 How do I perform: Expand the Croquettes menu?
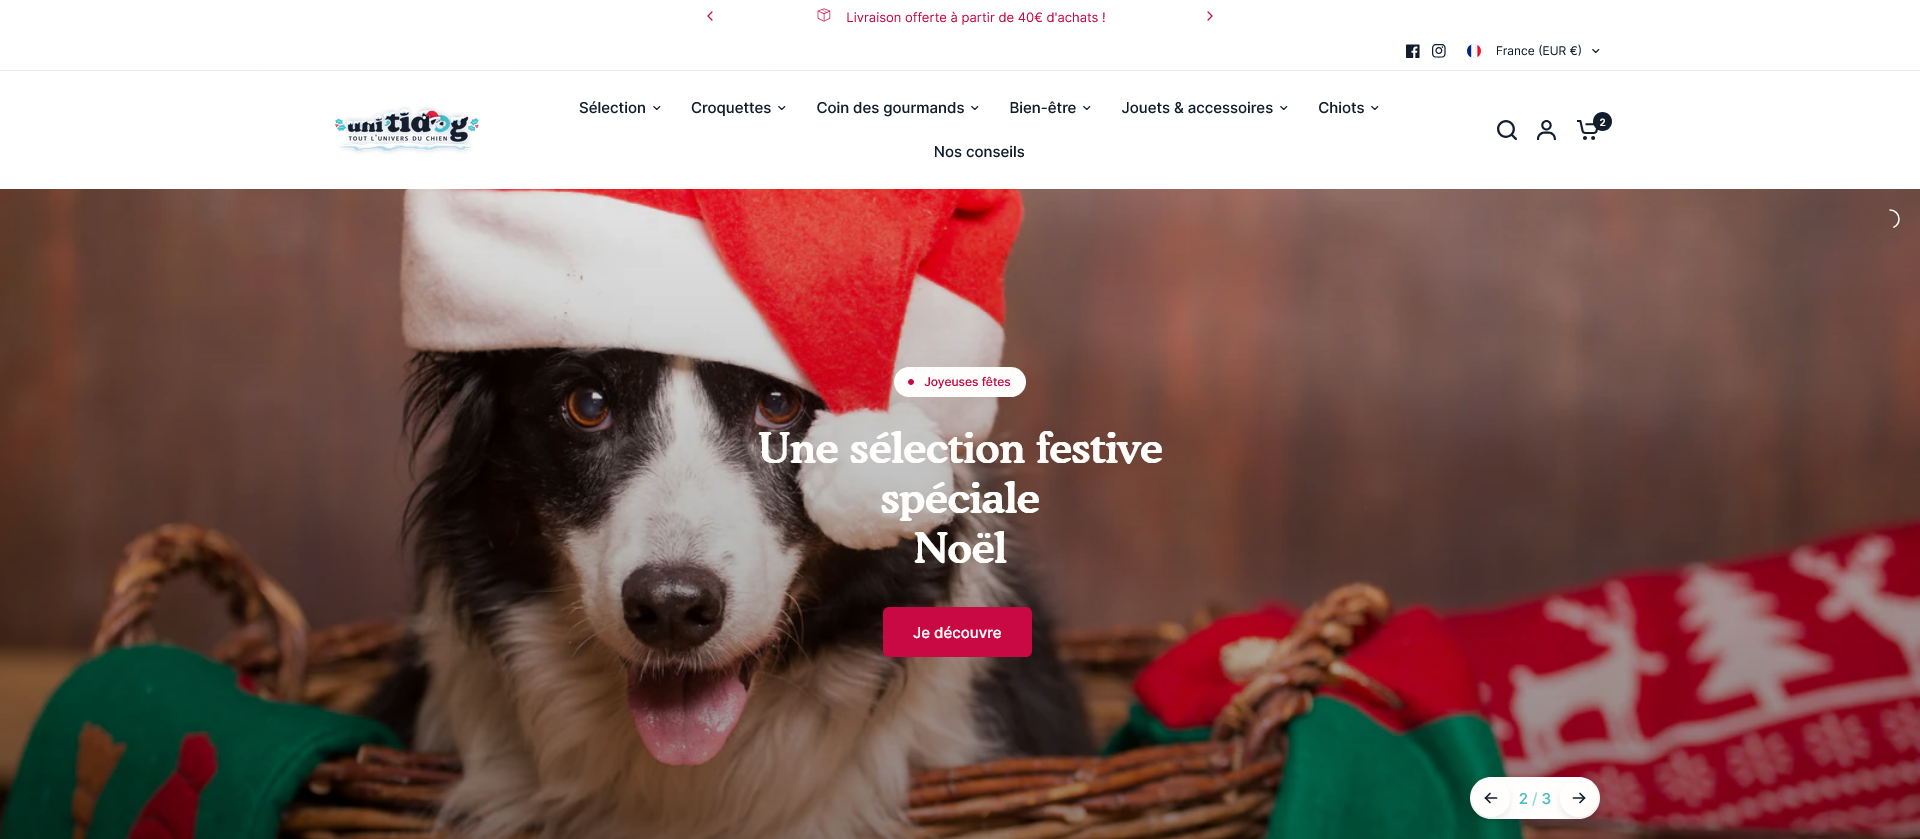(739, 108)
